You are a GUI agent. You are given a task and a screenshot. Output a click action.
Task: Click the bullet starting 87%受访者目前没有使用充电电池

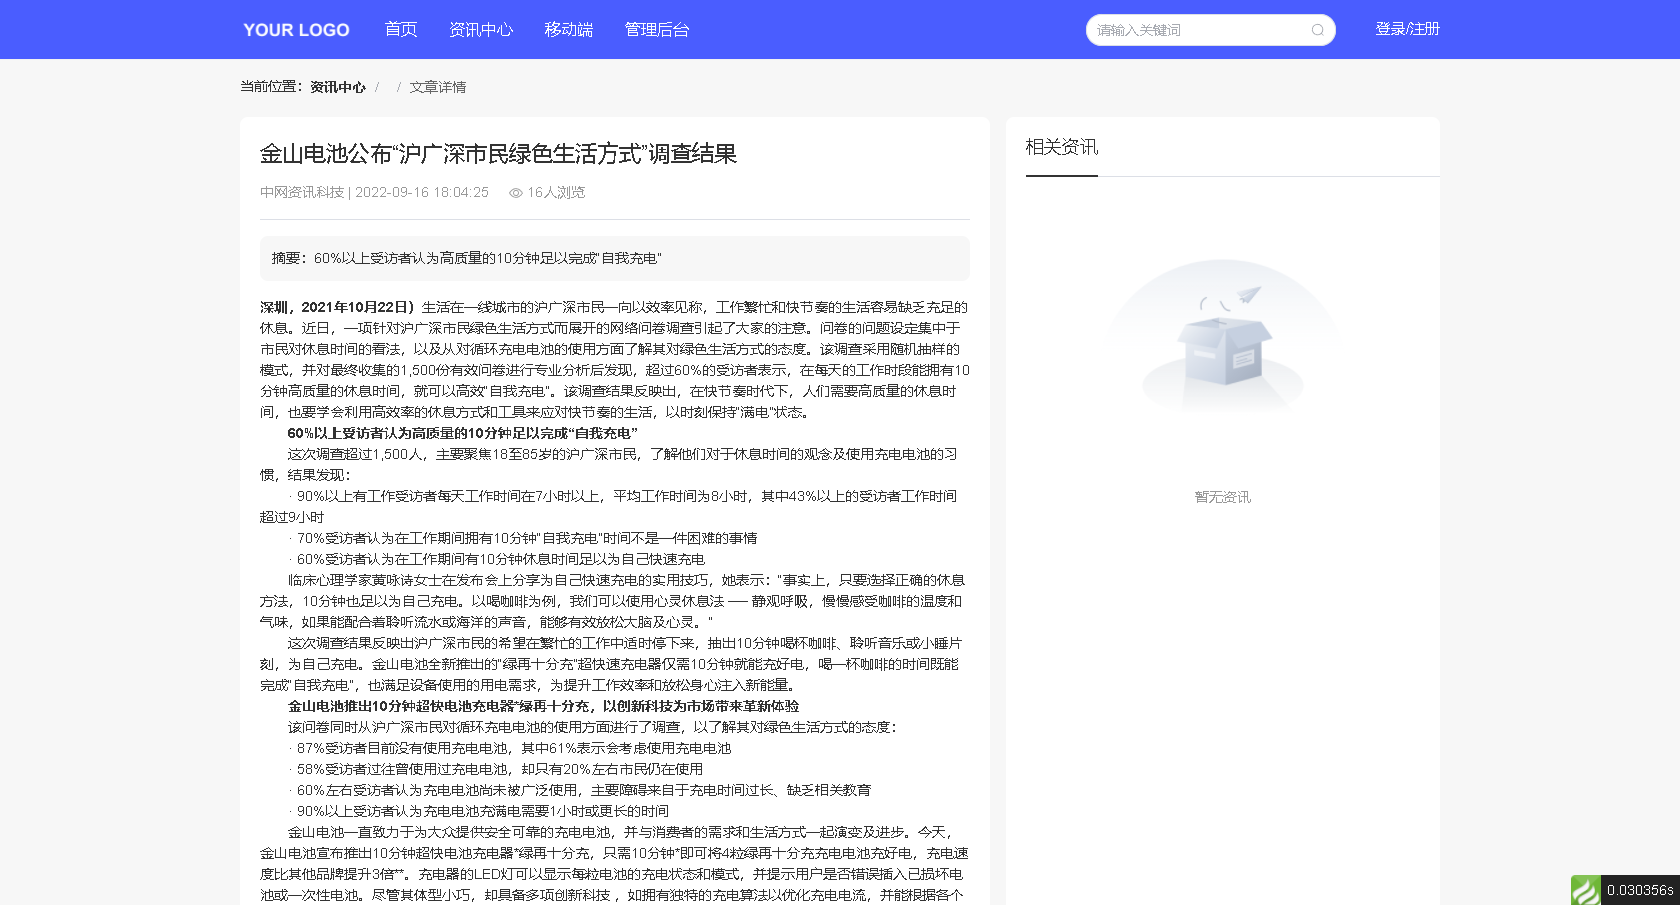coord(510,748)
